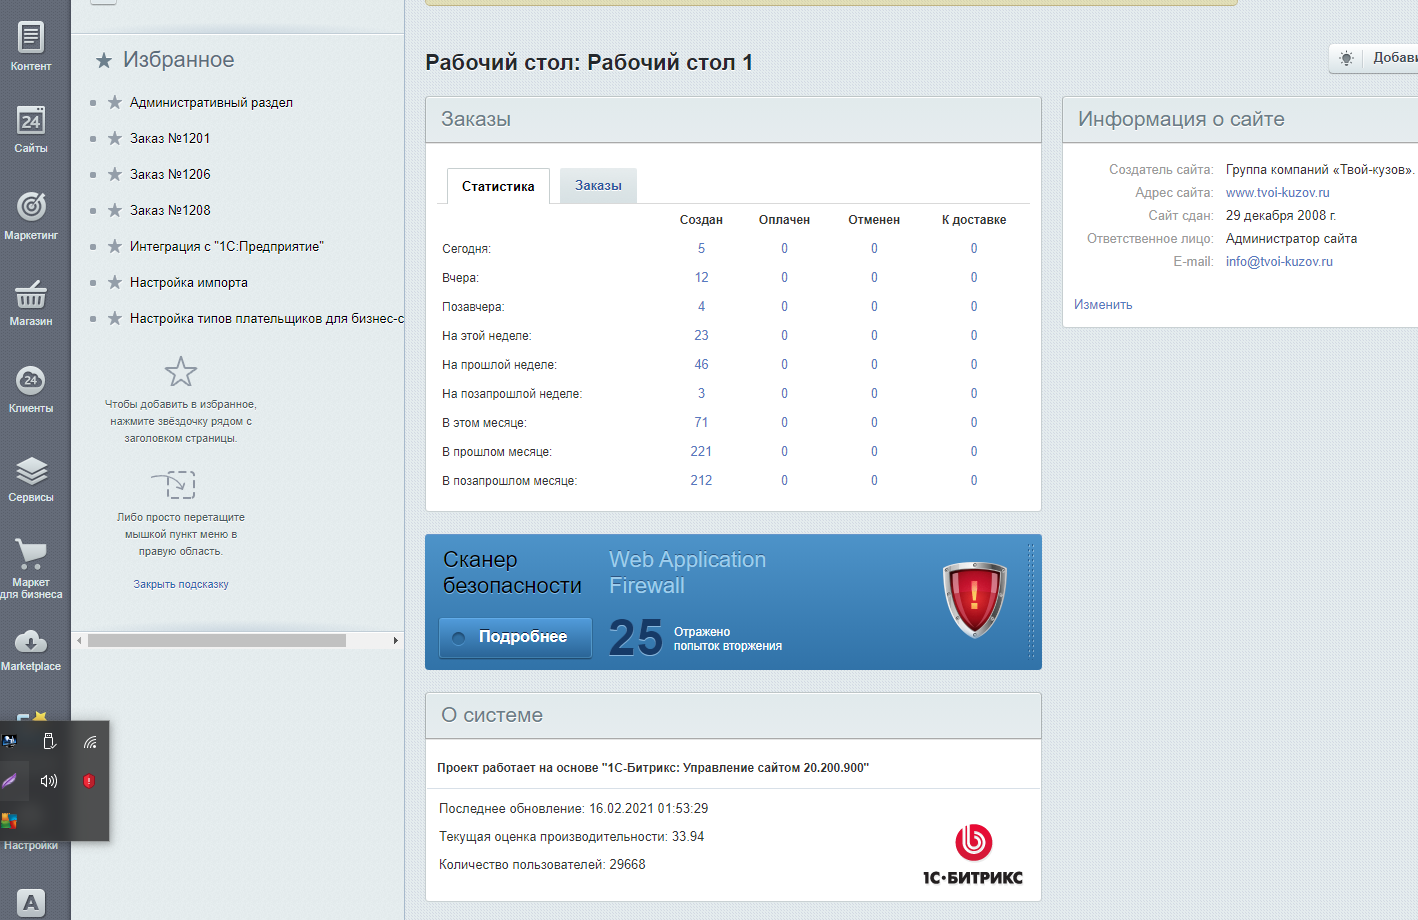This screenshot has height=920, width=1418.
Task: Click the multicolored squares tray icon
Action: pyautogui.click(x=9, y=820)
